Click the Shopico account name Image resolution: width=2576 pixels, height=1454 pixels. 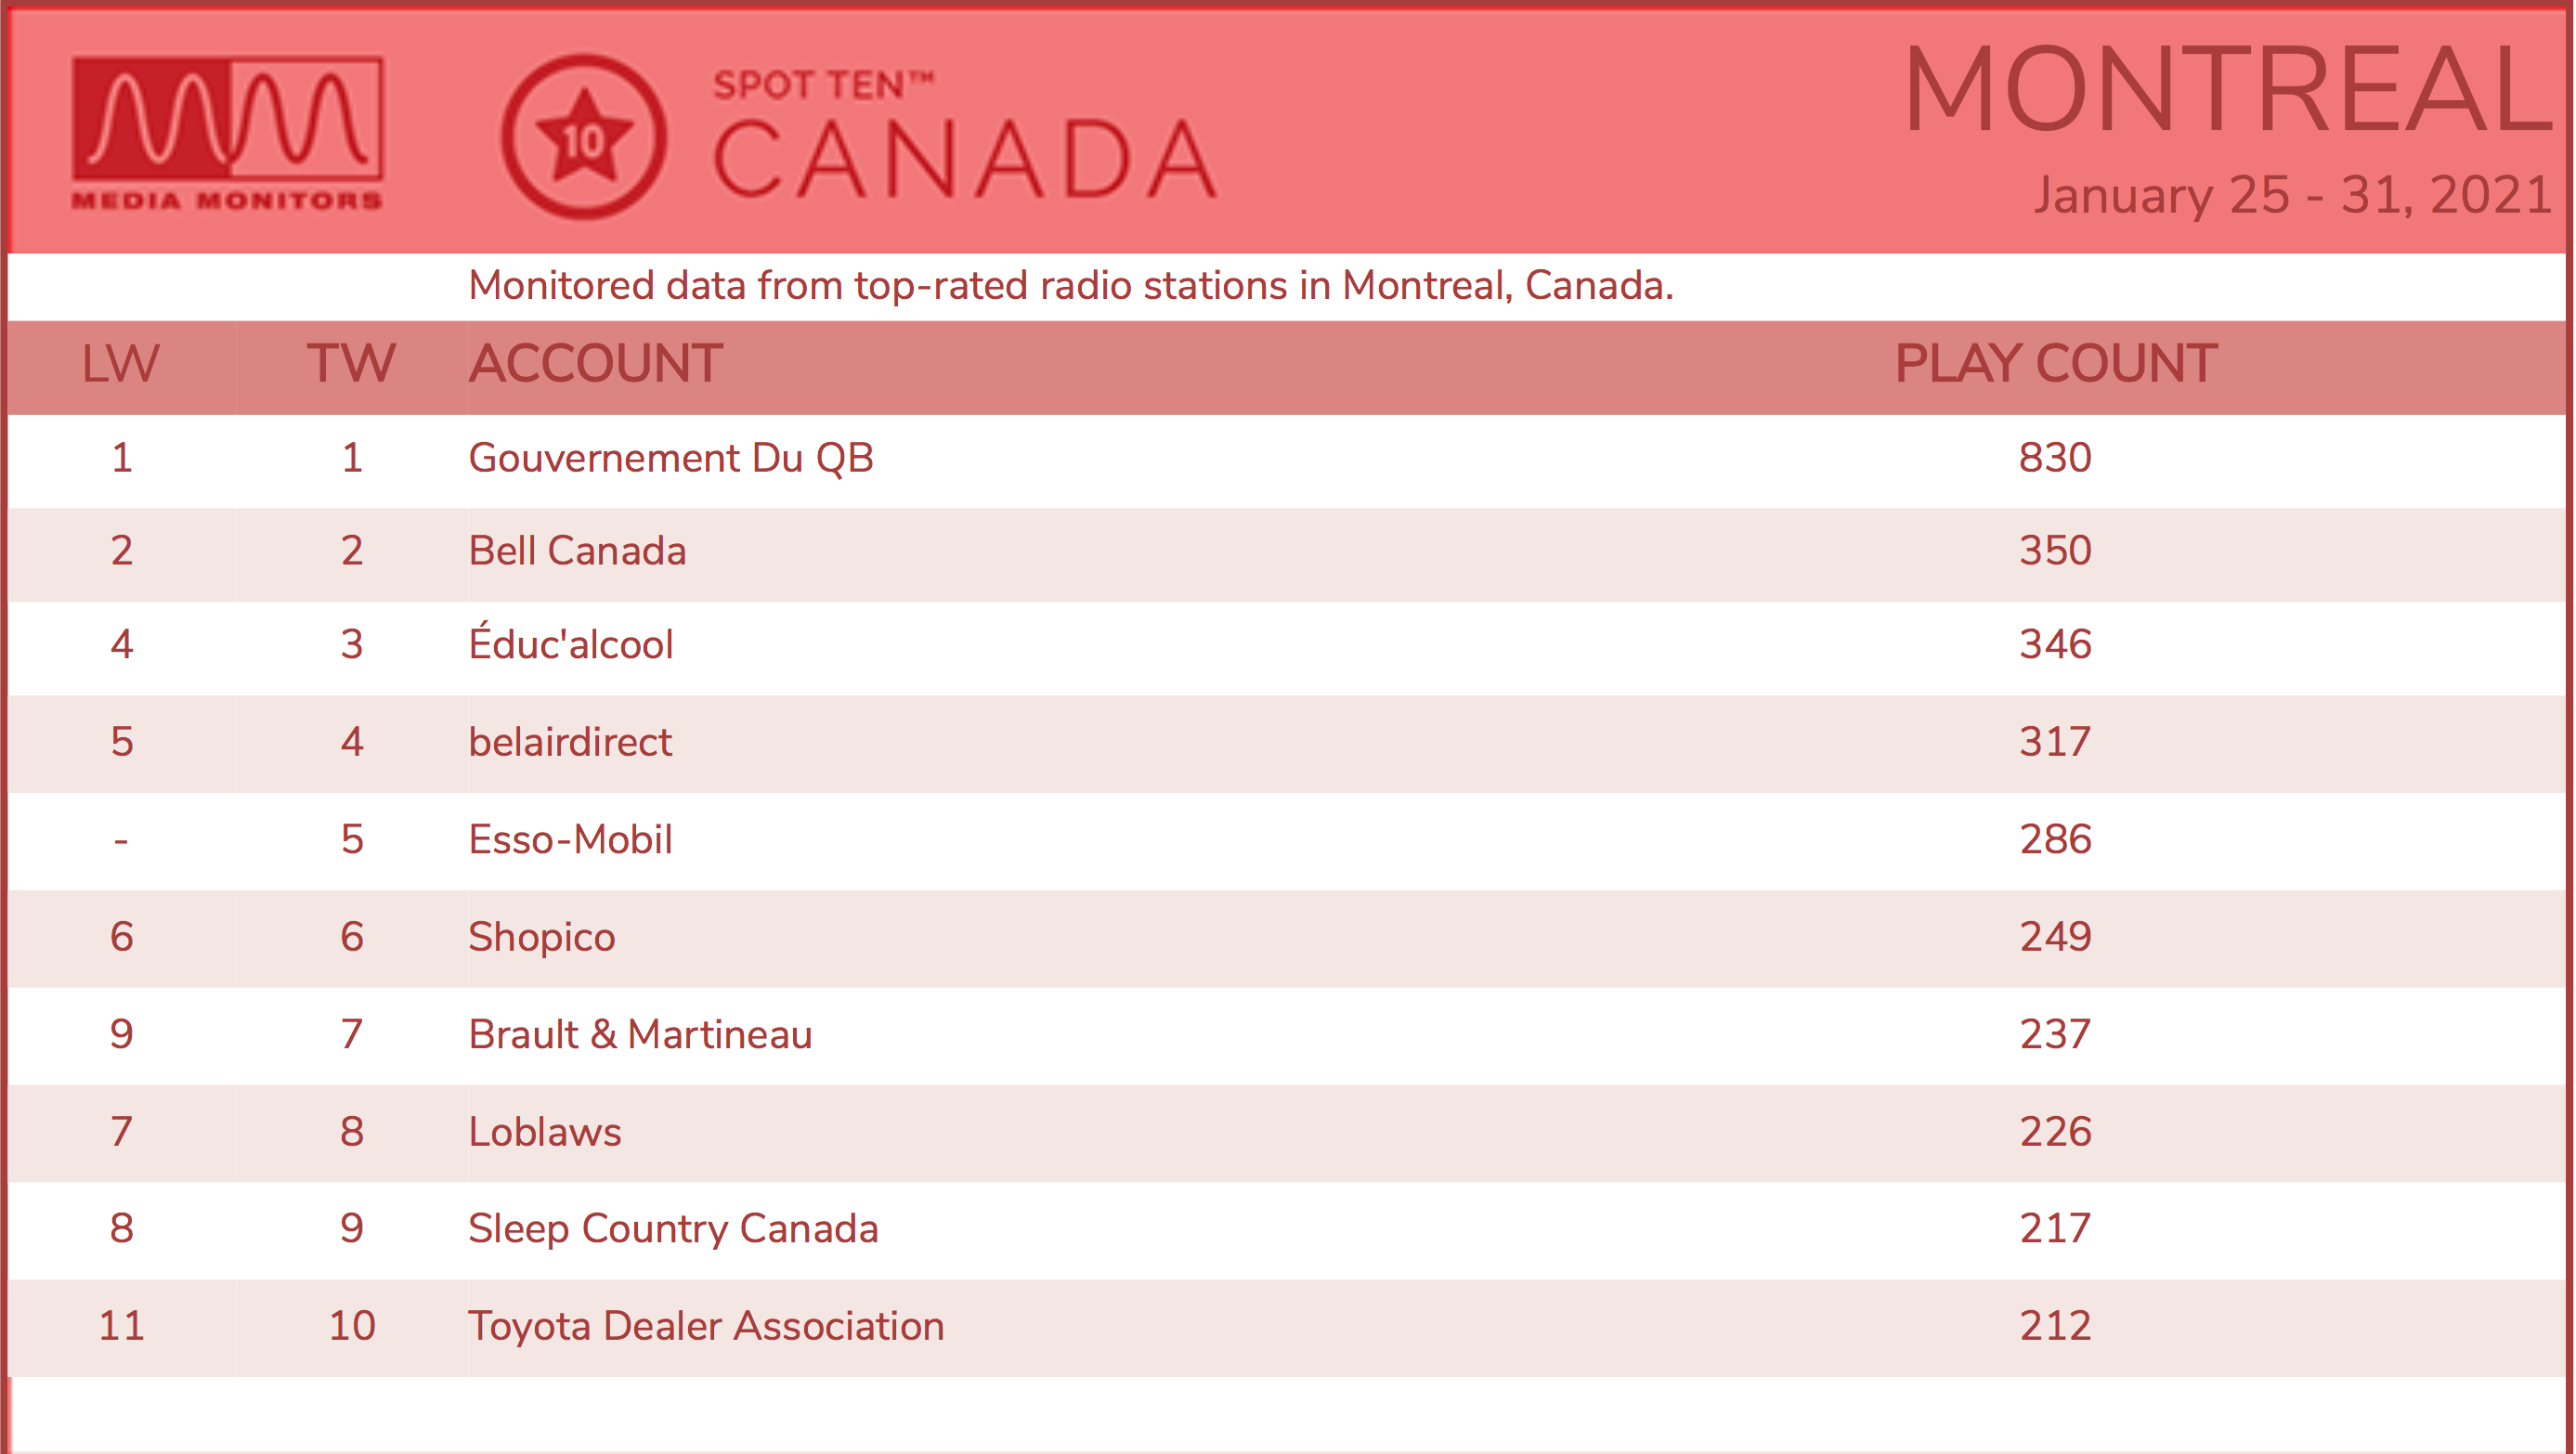tap(541, 938)
